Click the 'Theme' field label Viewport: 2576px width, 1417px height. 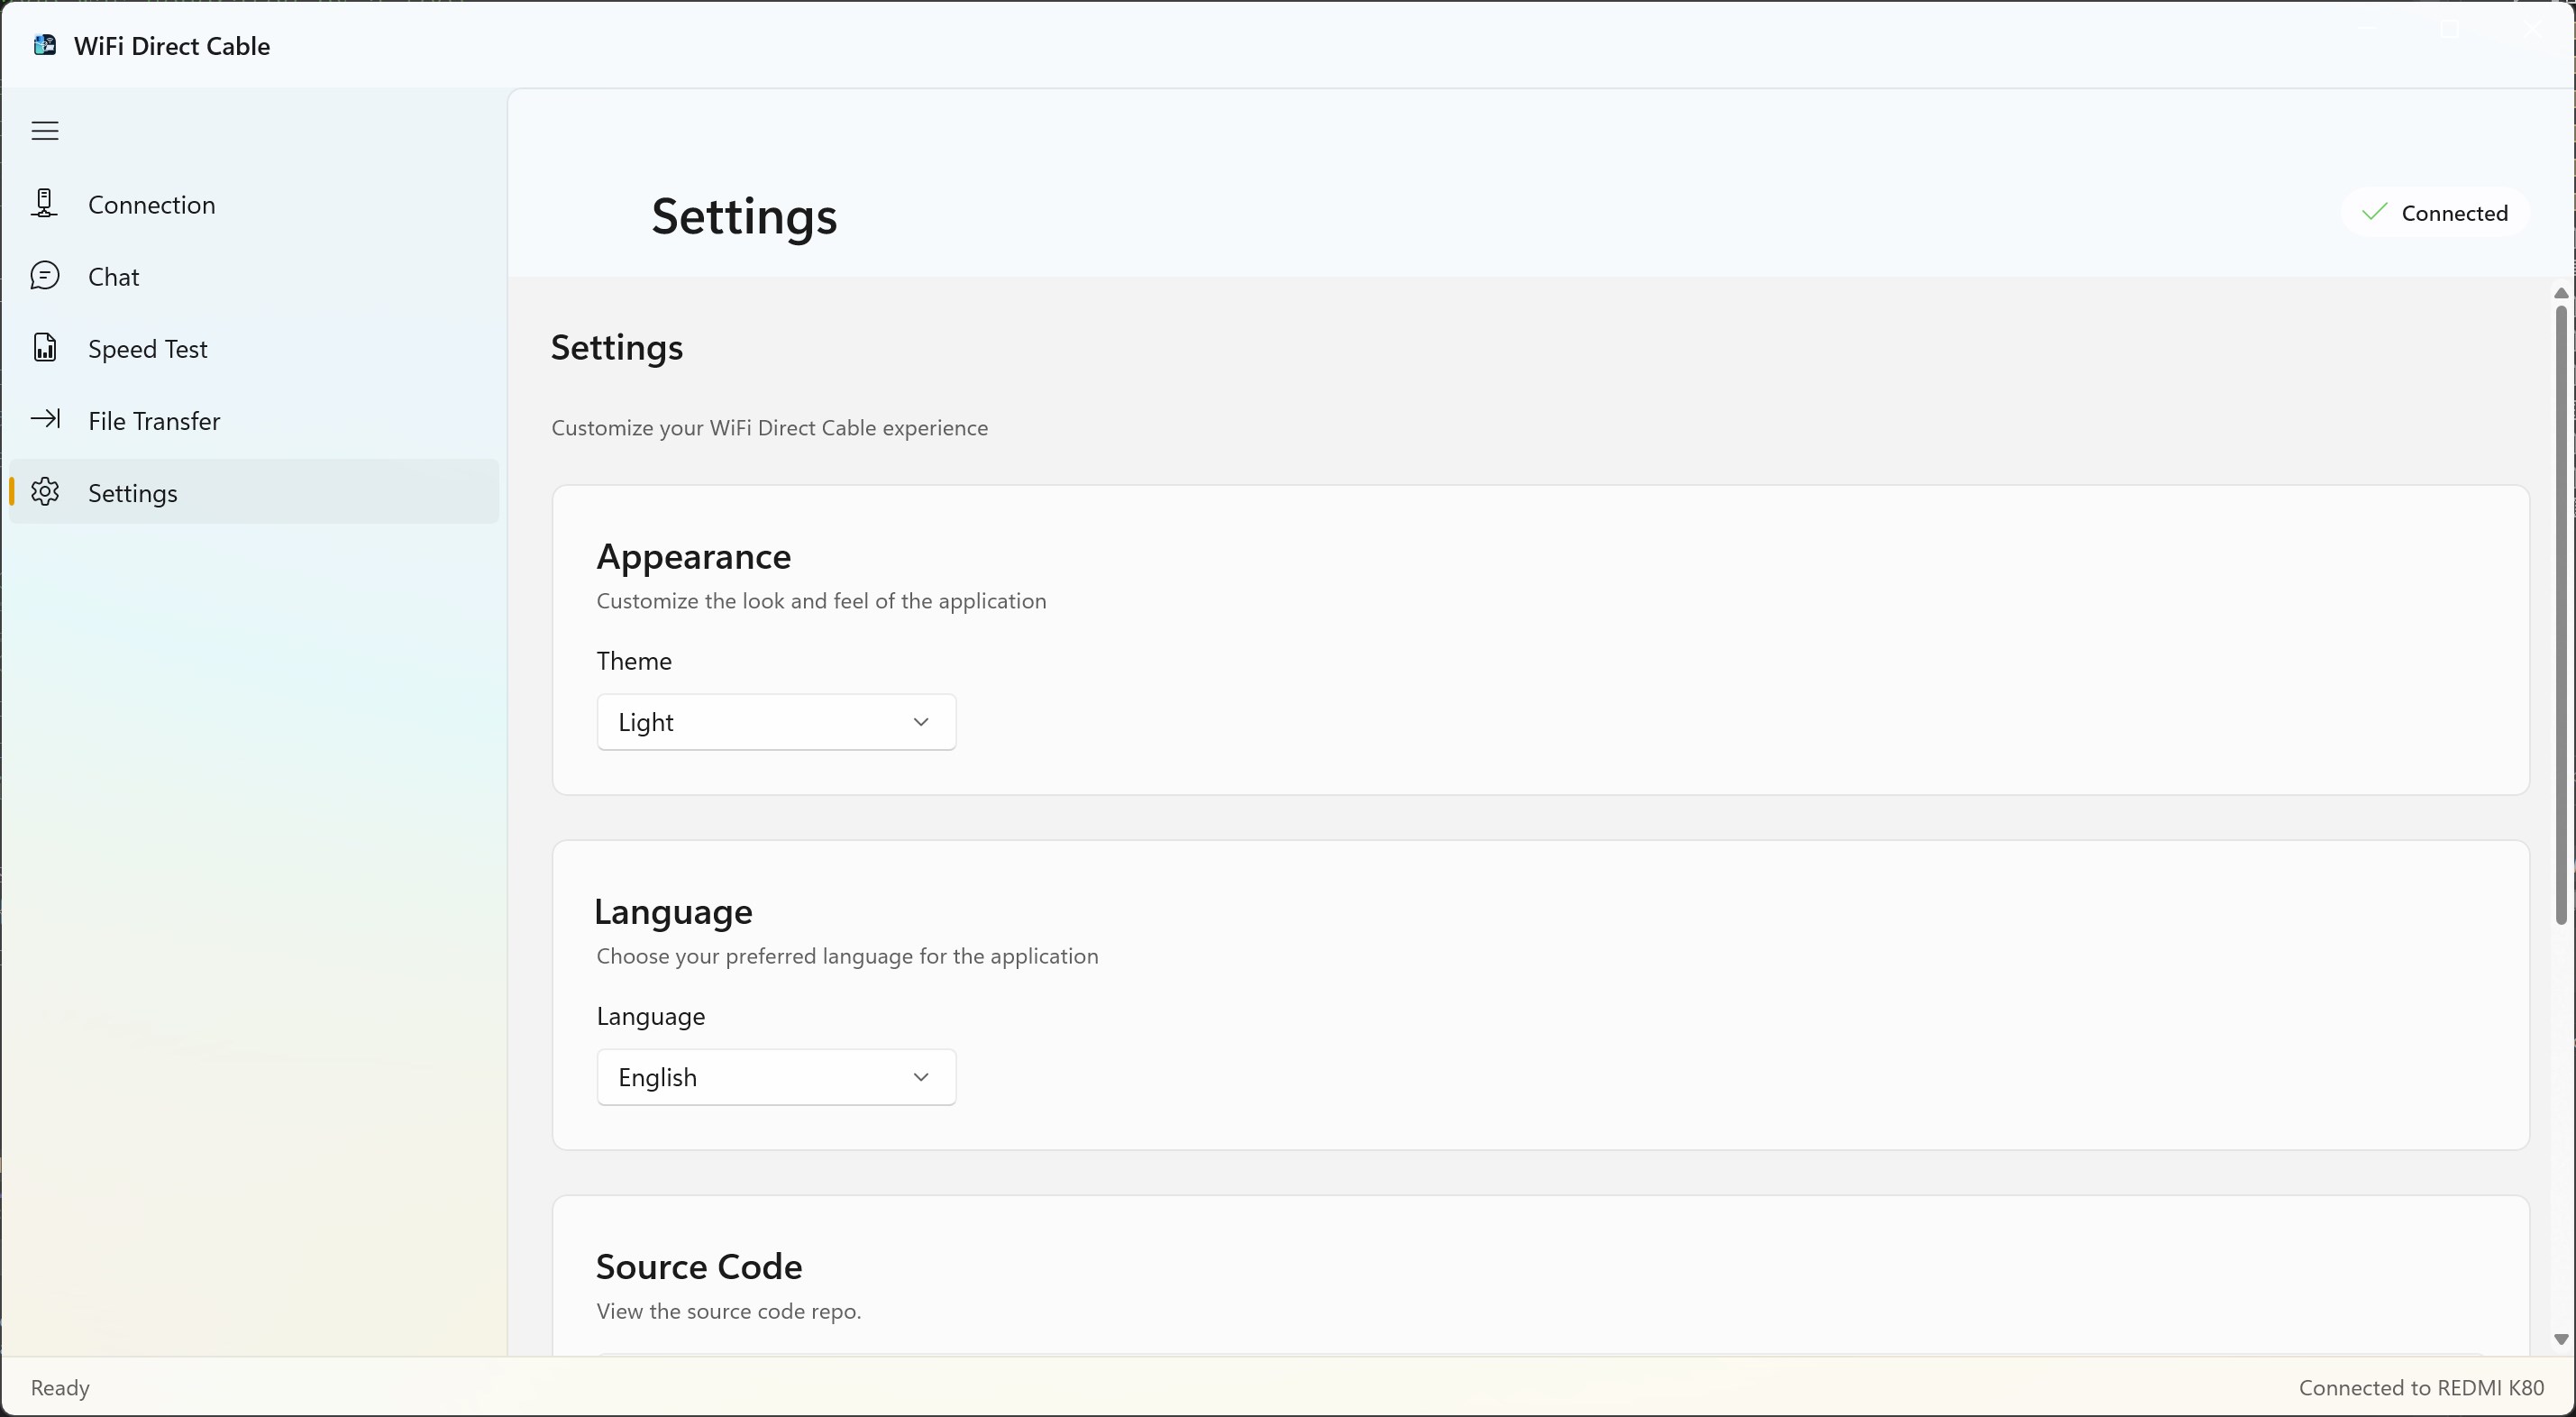634,661
